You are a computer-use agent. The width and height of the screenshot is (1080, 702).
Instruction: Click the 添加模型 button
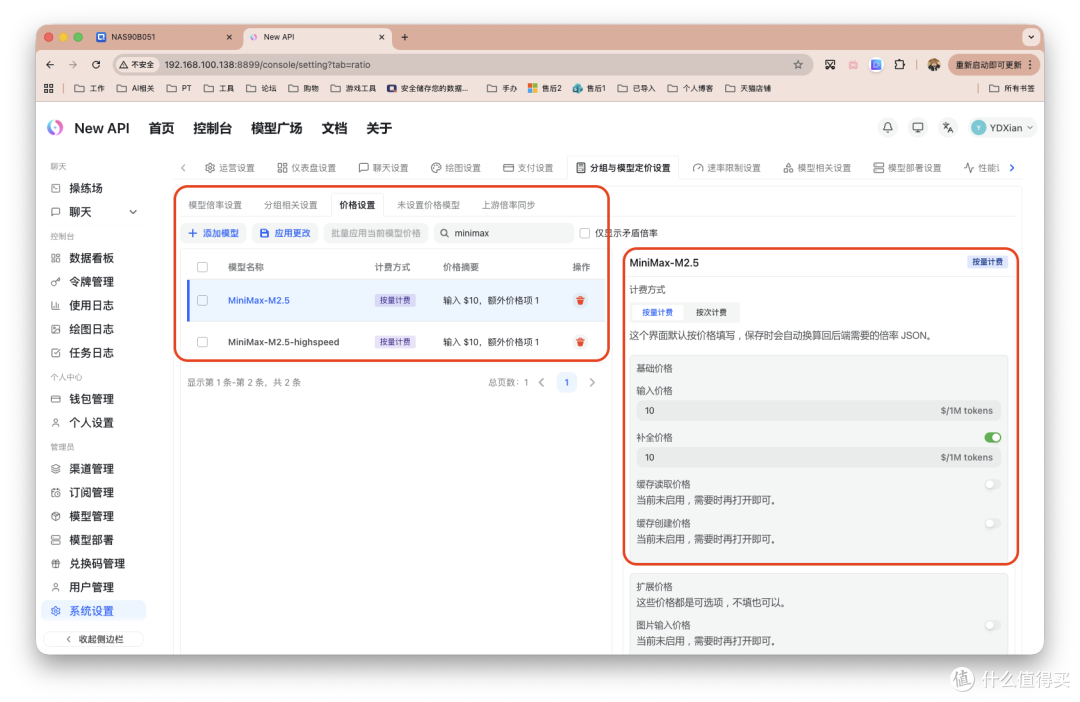point(214,234)
